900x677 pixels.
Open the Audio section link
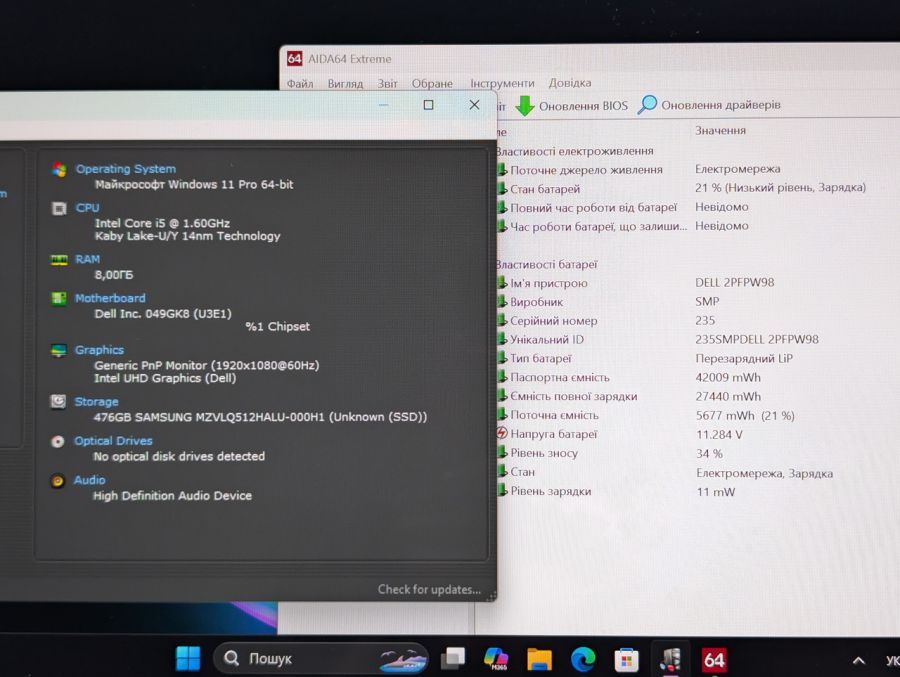coord(90,479)
